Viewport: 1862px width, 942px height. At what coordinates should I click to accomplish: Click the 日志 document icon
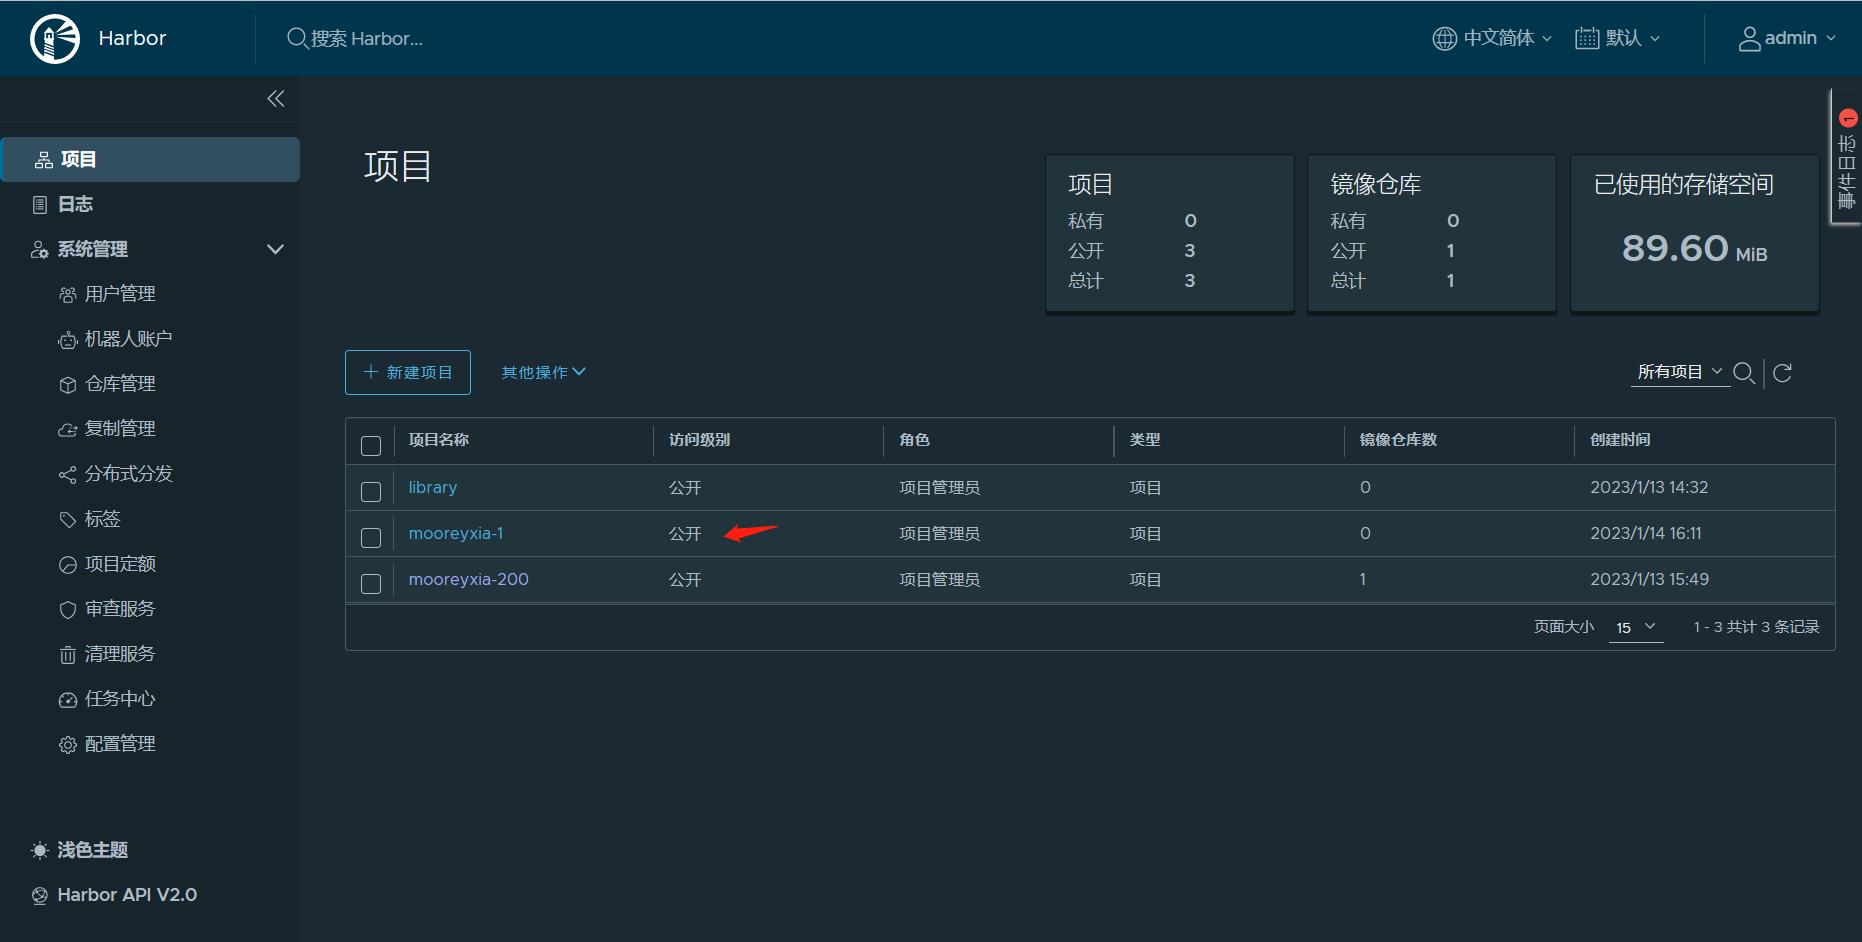40,205
